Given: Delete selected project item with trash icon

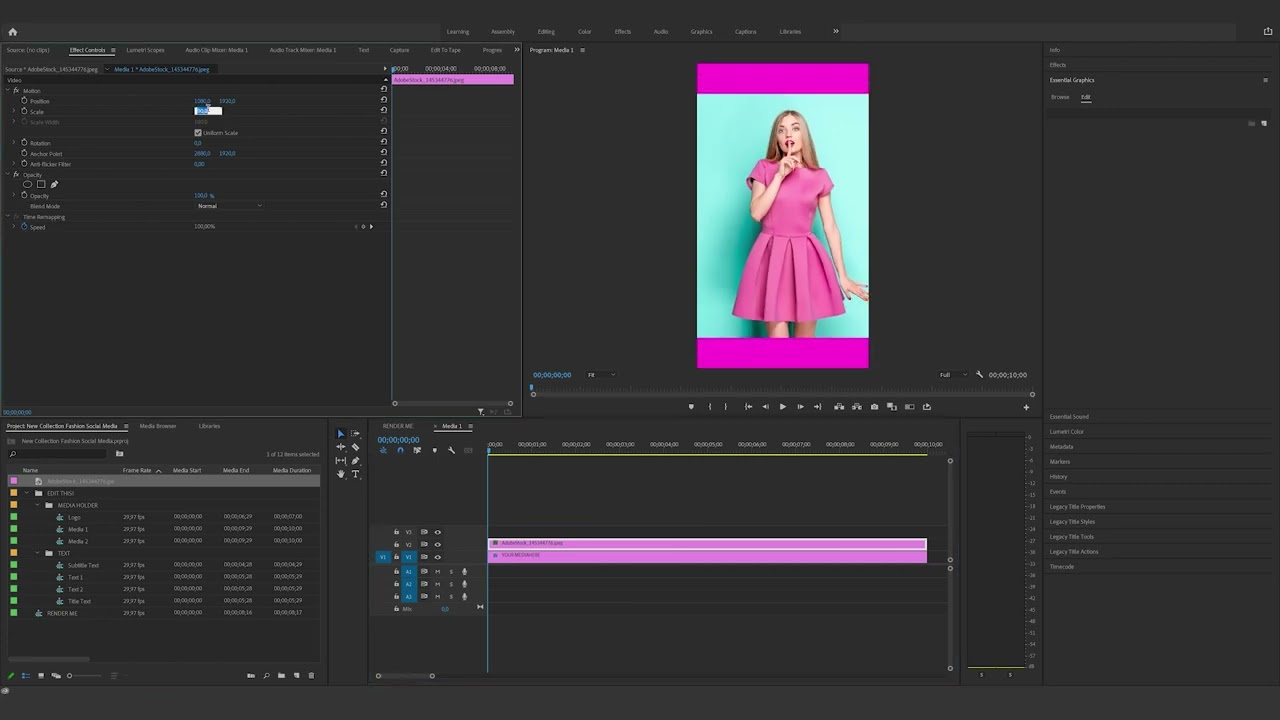Looking at the screenshot, I should (311, 676).
